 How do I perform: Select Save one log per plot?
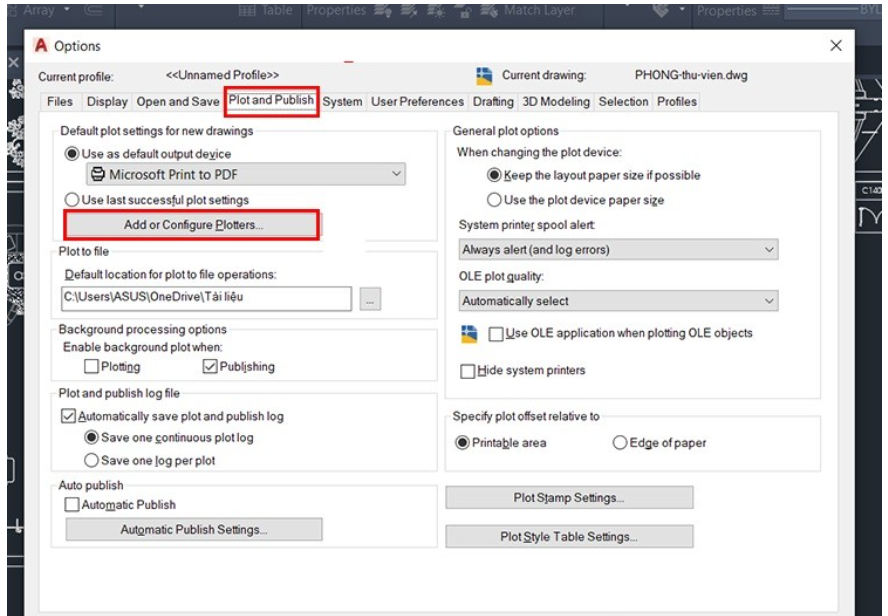[x=92, y=461]
